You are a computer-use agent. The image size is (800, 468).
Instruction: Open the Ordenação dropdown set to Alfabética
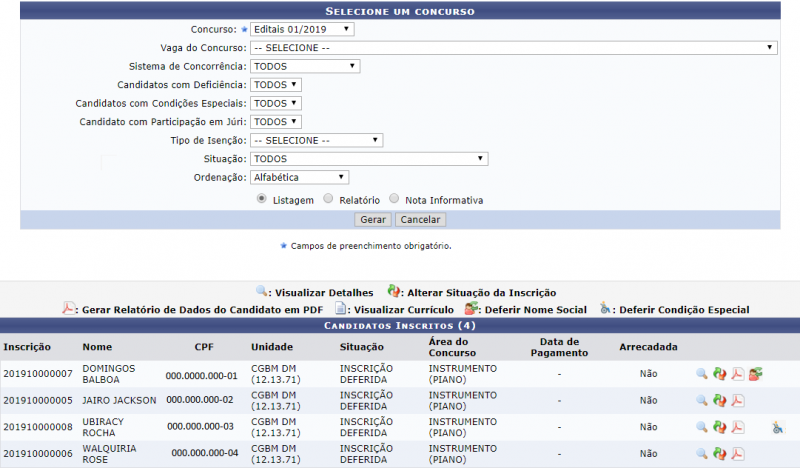click(x=299, y=178)
